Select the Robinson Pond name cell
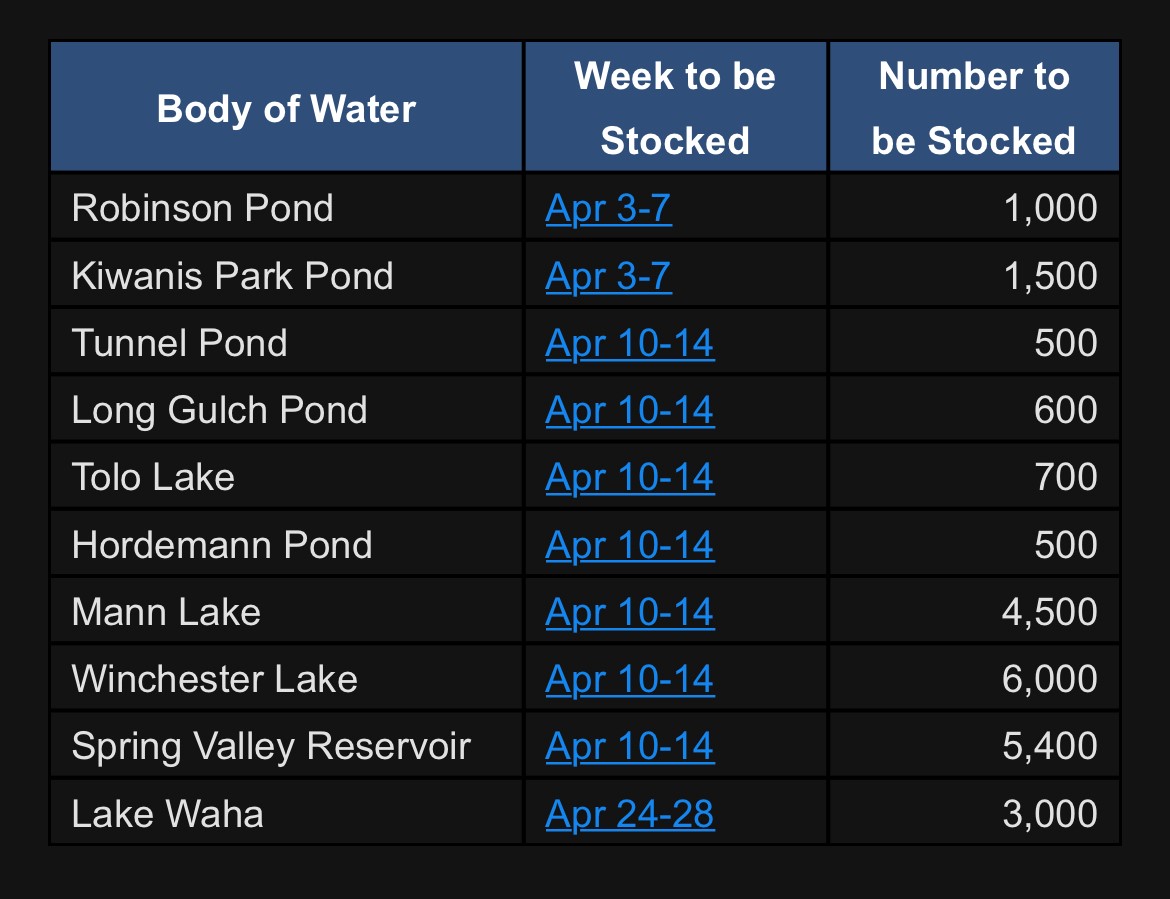The height and width of the screenshot is (899, 1170). pos(287,207)
